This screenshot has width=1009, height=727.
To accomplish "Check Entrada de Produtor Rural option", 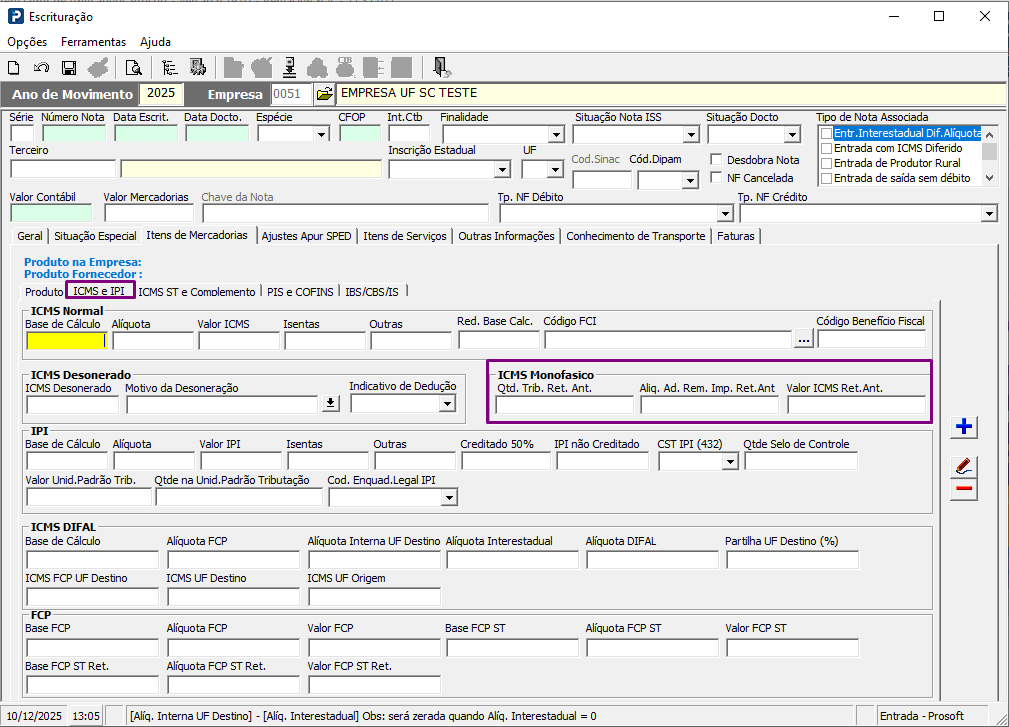I will click(x=826, y=163).
